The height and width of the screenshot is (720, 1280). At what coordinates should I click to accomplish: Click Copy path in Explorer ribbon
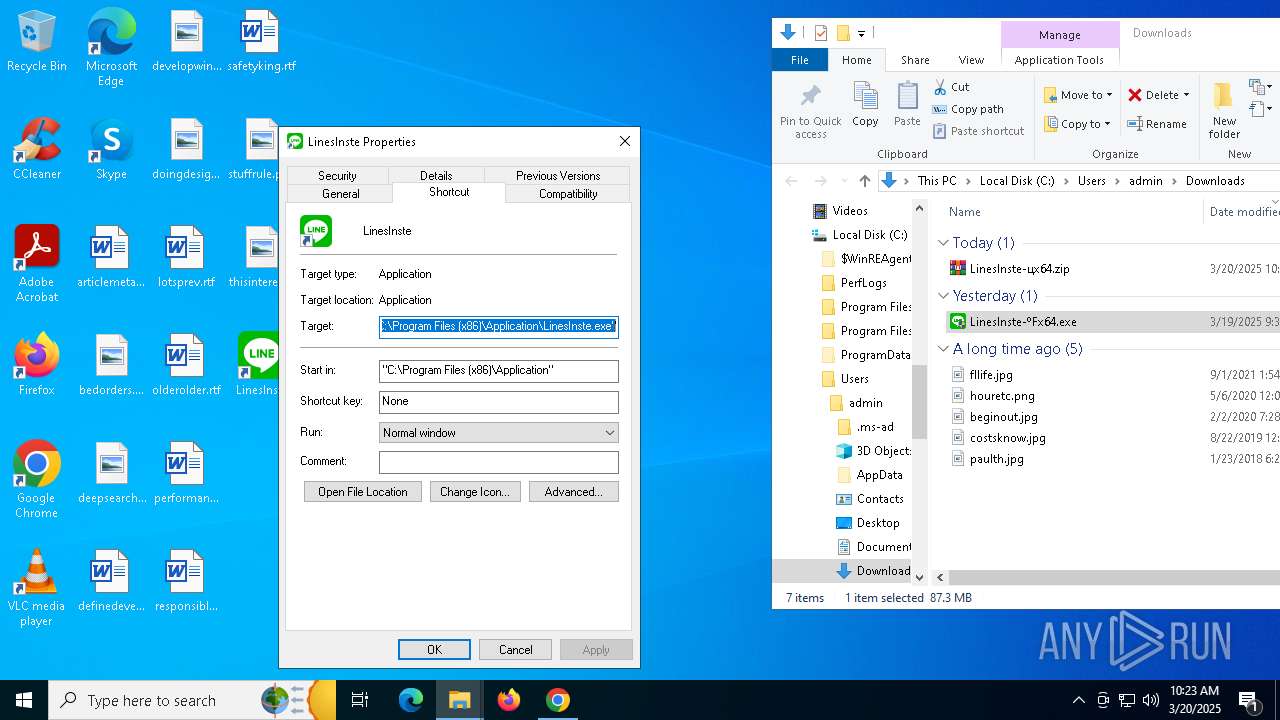pos(968,109)
